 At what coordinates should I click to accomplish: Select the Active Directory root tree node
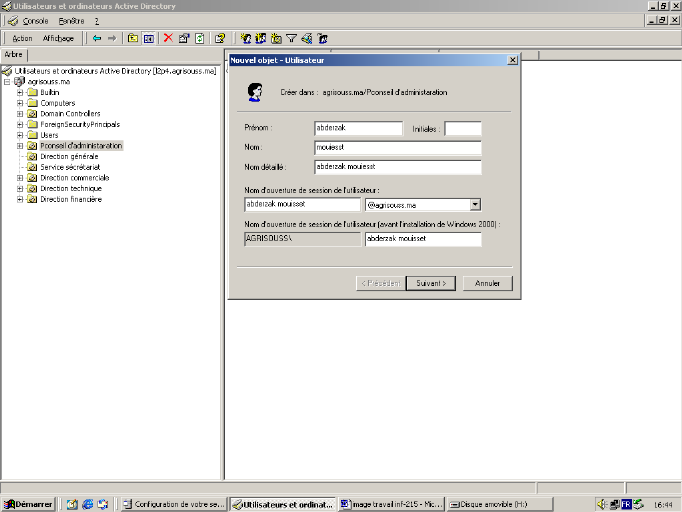point(115,71)
